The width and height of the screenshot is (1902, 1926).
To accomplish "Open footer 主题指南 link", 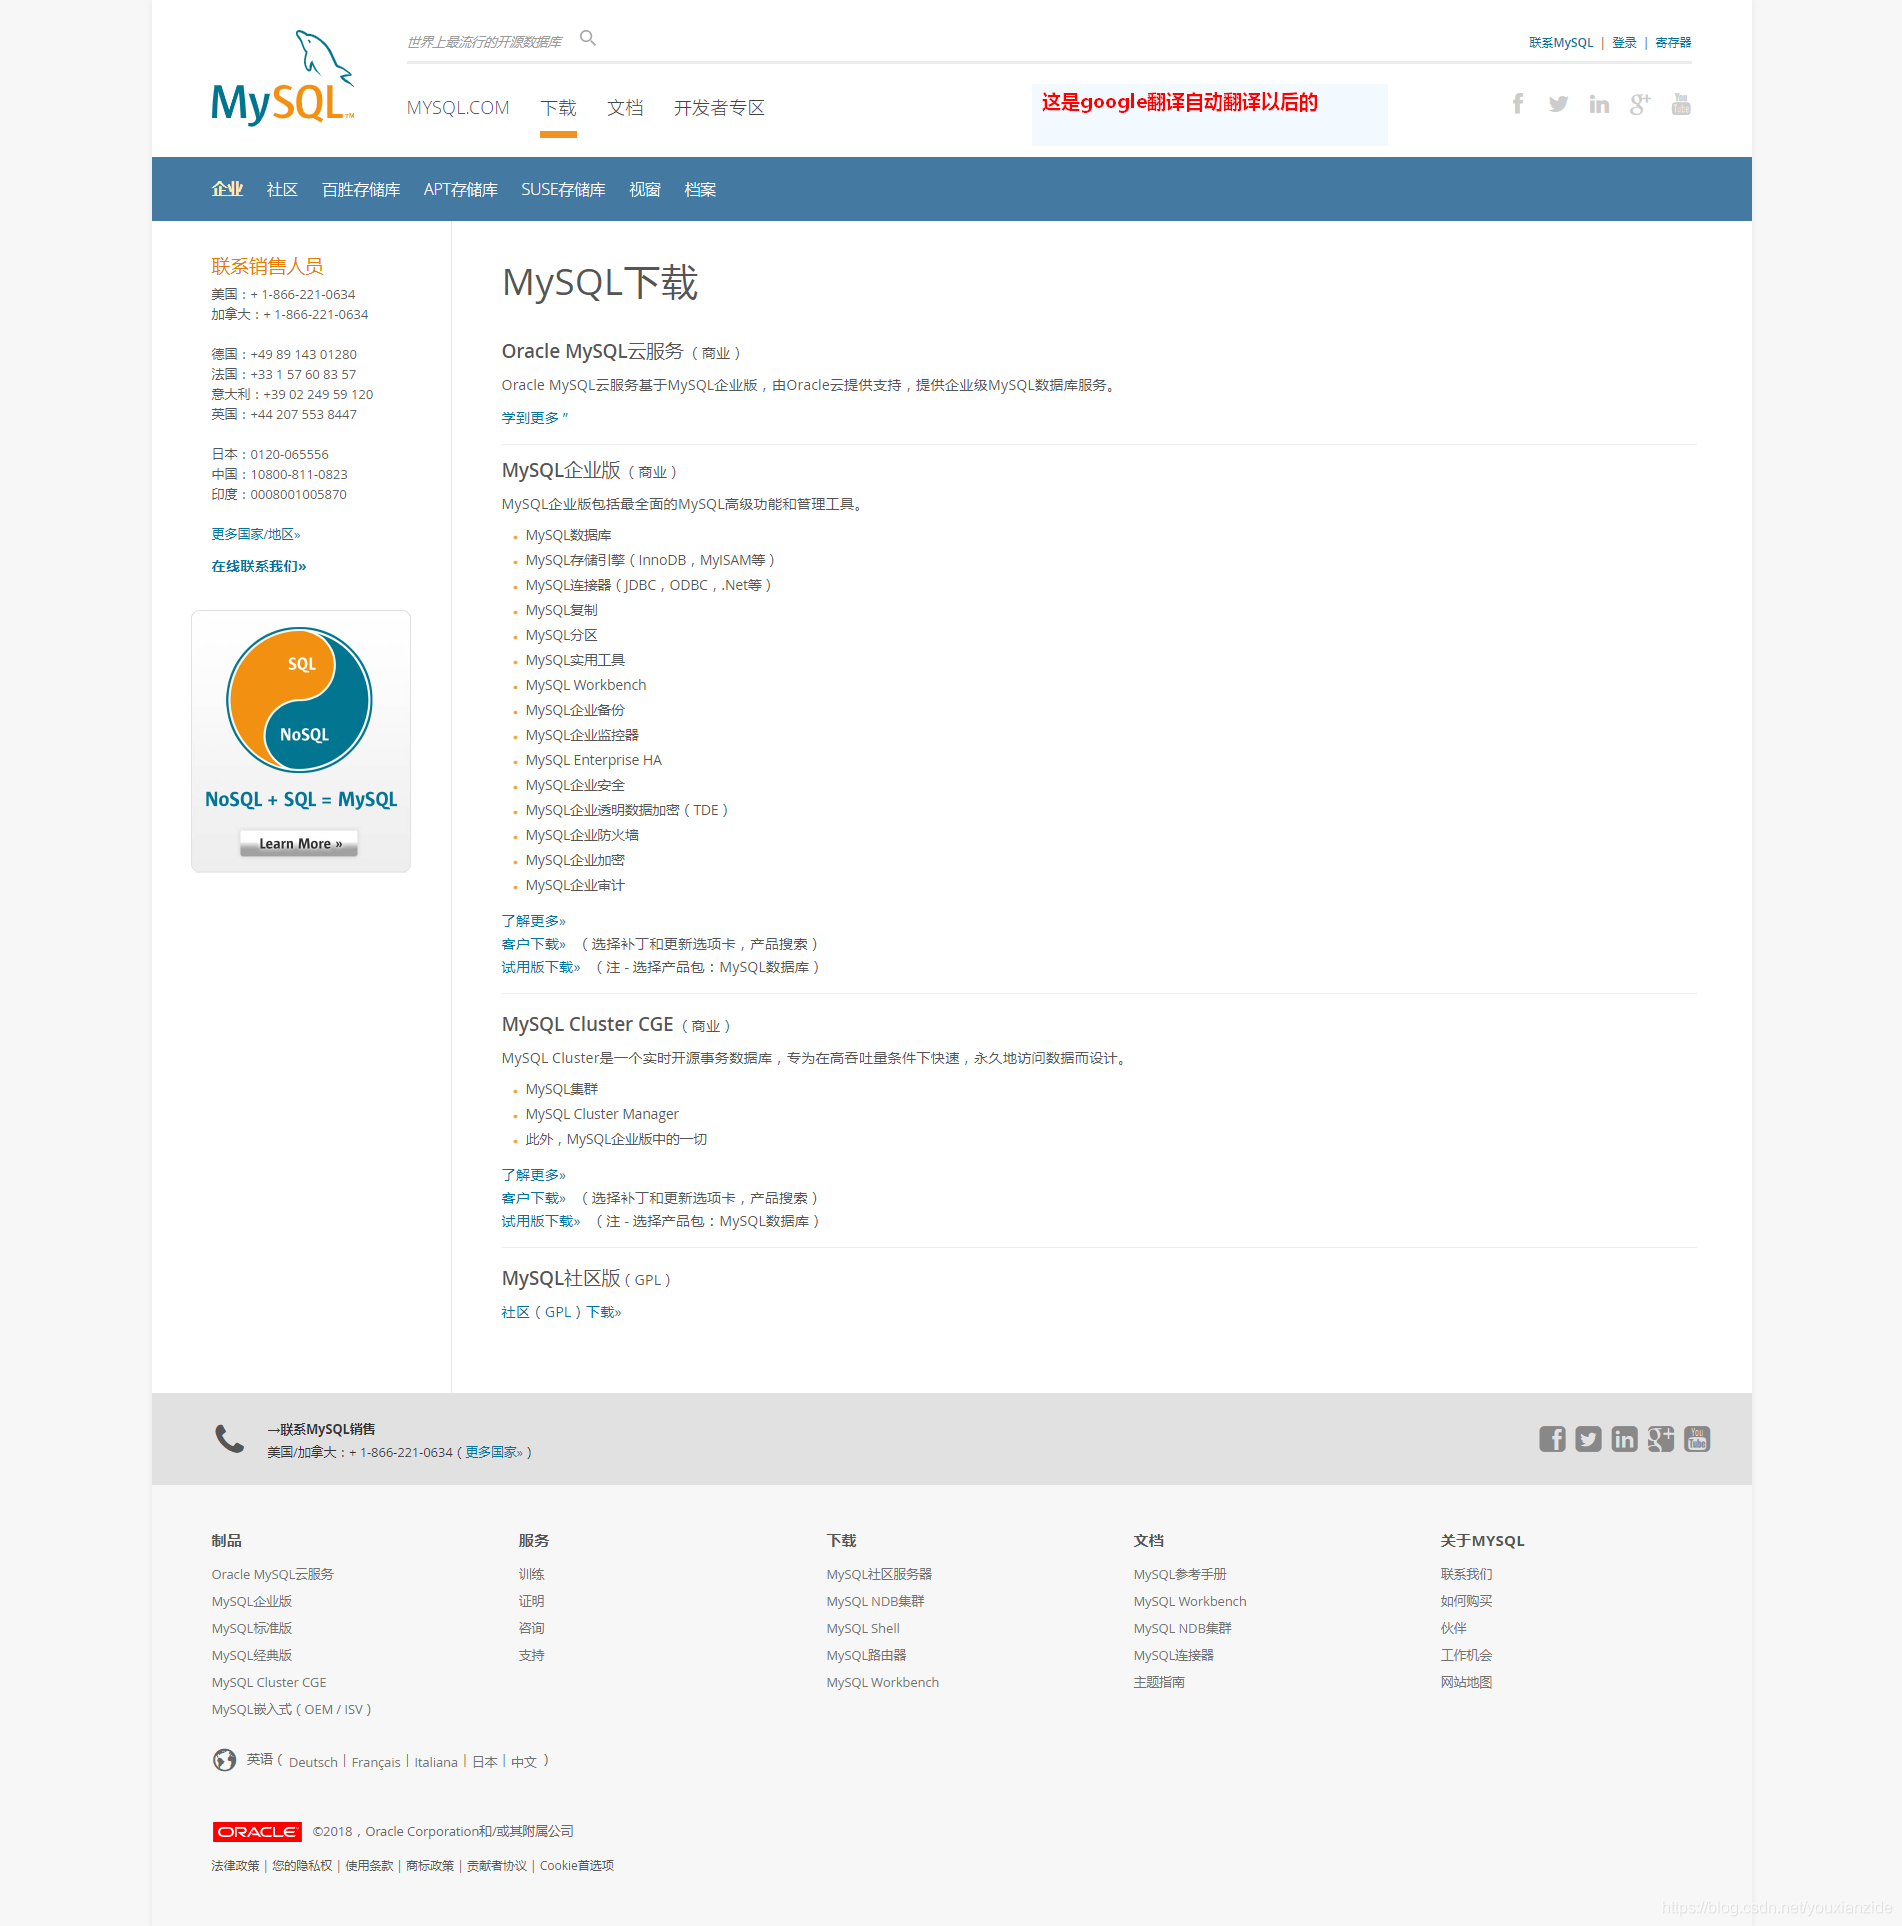I will tap(1159, 1682).
